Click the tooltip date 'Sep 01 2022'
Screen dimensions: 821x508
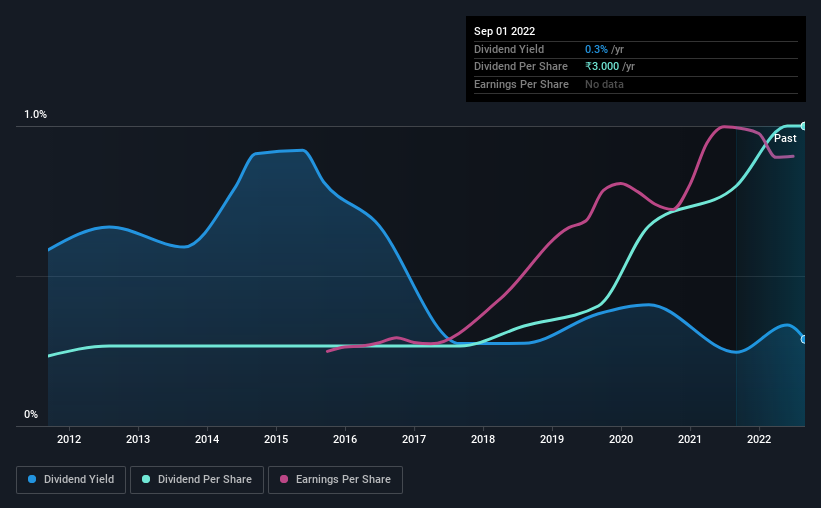pyautogui.click(x=504, y=31)
